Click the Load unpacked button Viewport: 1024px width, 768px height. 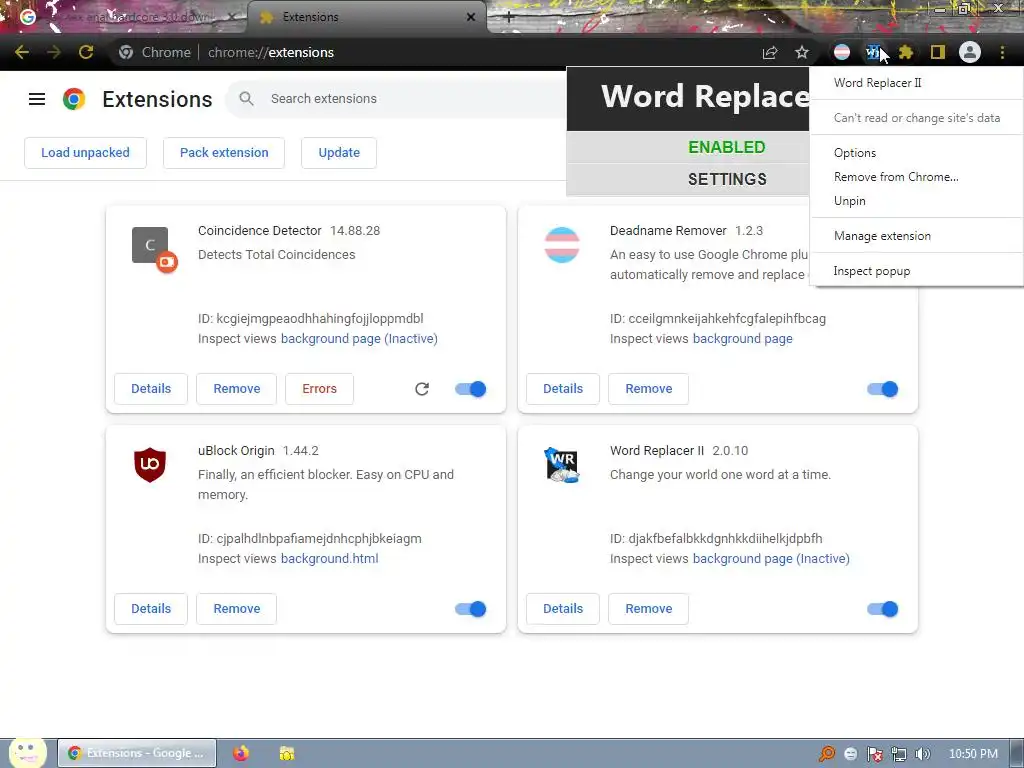[86, 153]
